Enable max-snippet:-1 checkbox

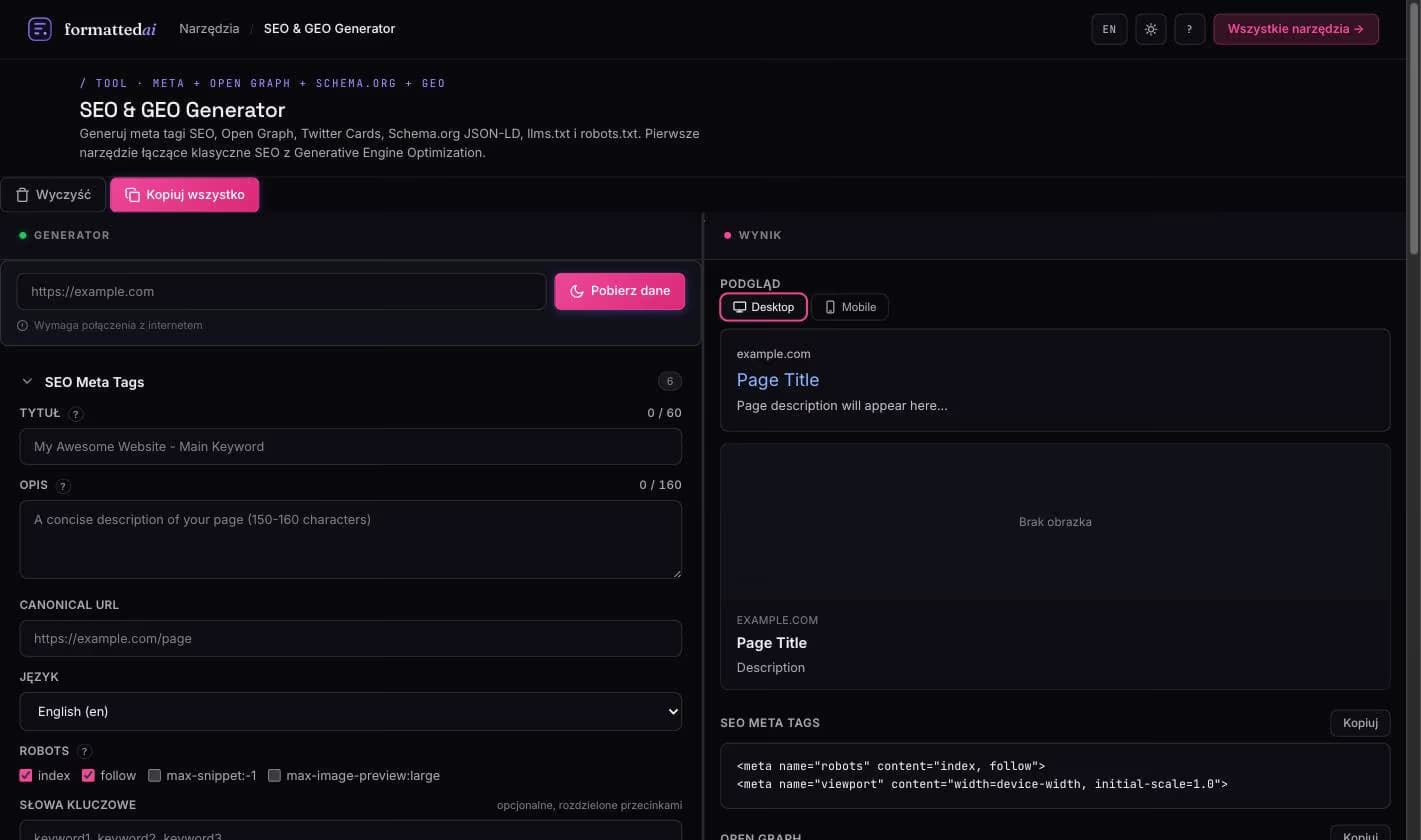coord(154,775)
